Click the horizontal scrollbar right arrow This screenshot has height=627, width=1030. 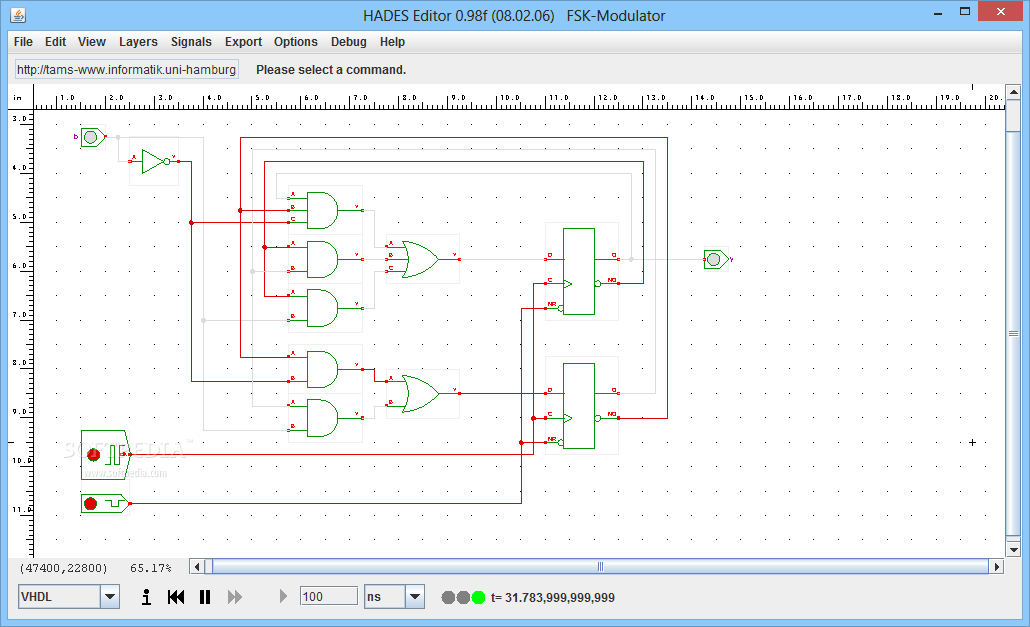997,567
